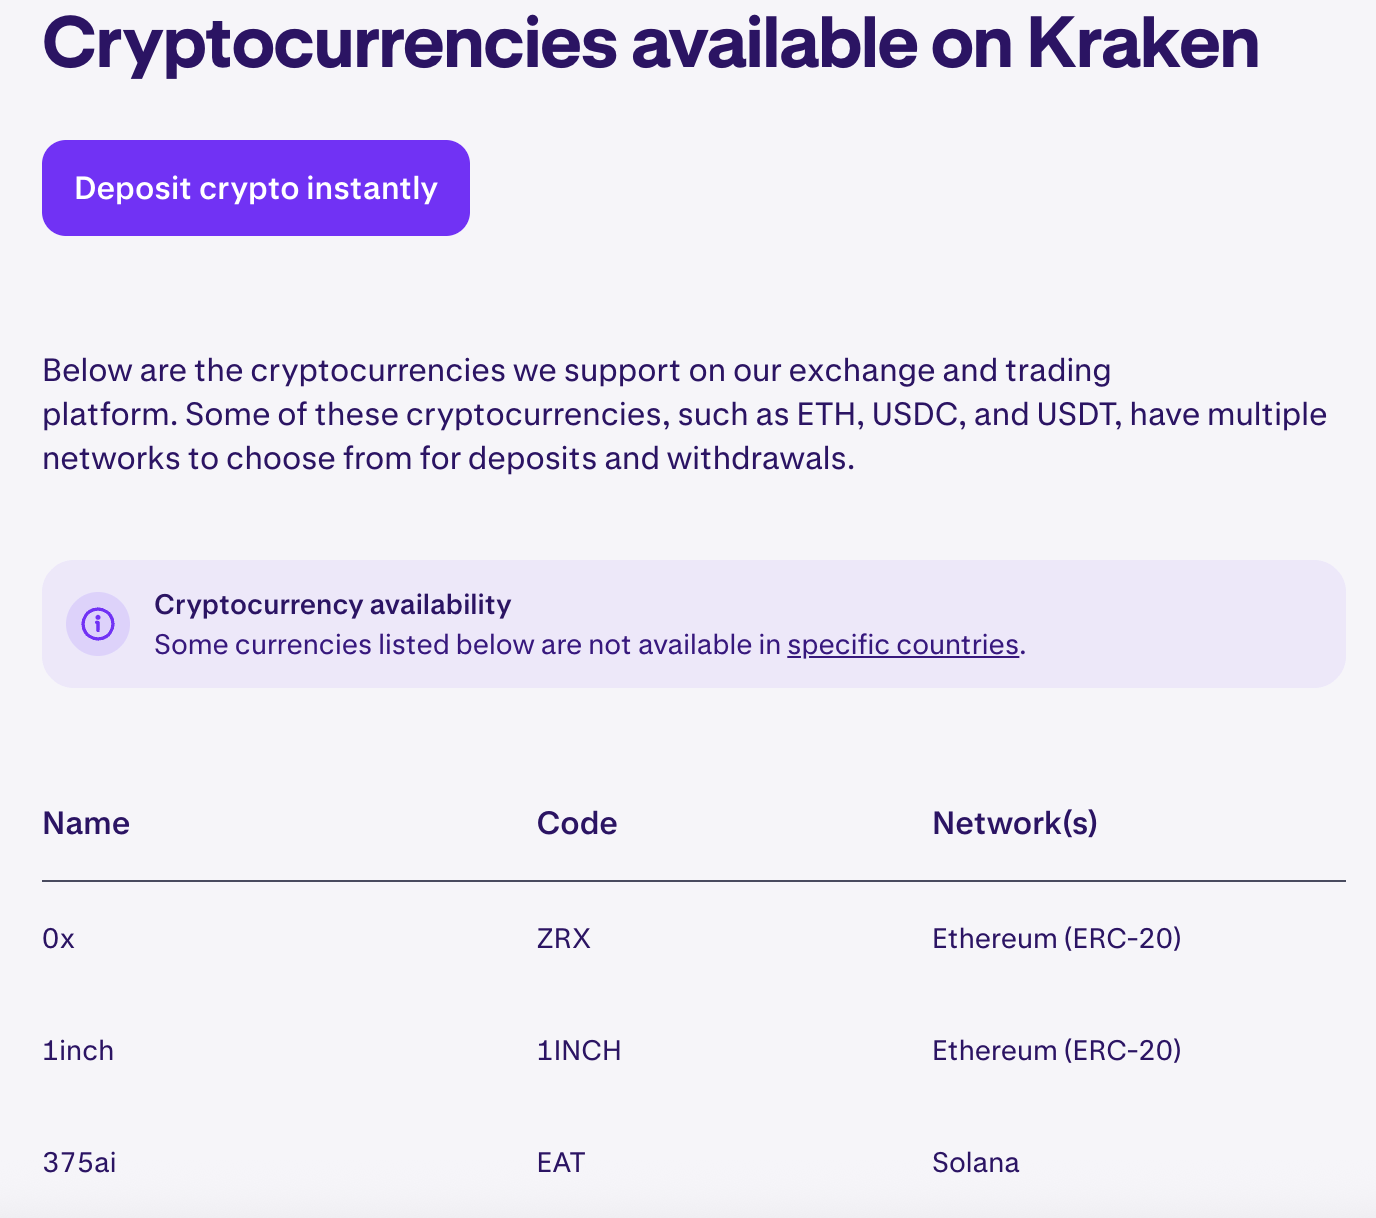Click the Cryptocurrency availability notice heading

click(x=332, y=604)
